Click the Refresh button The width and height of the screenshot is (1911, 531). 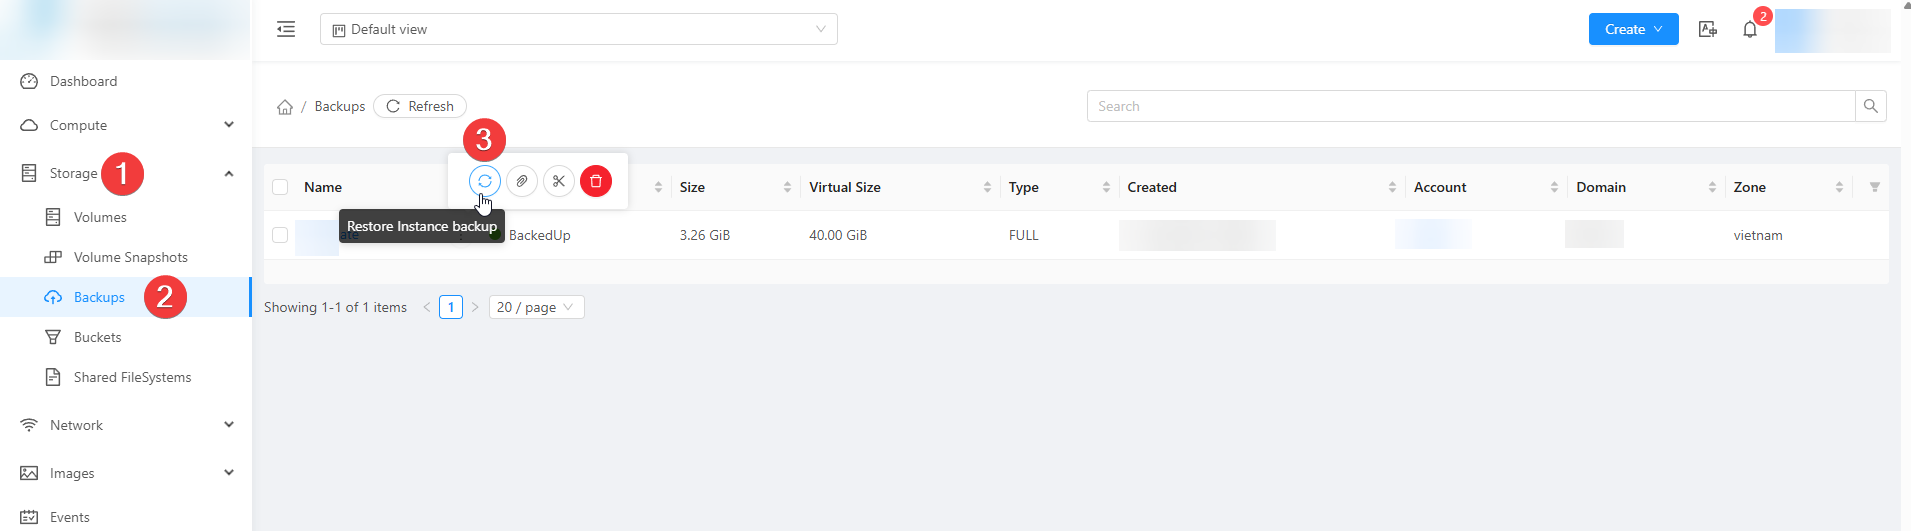pos(420,106)
